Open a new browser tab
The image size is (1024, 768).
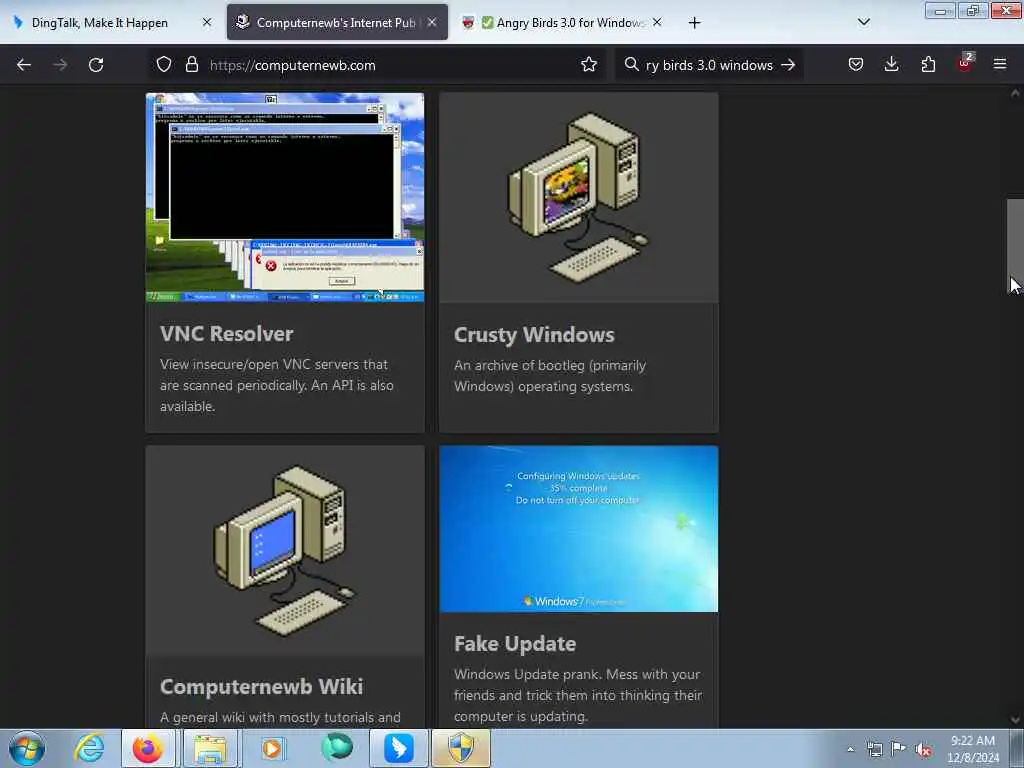click(x=694, y=23)
